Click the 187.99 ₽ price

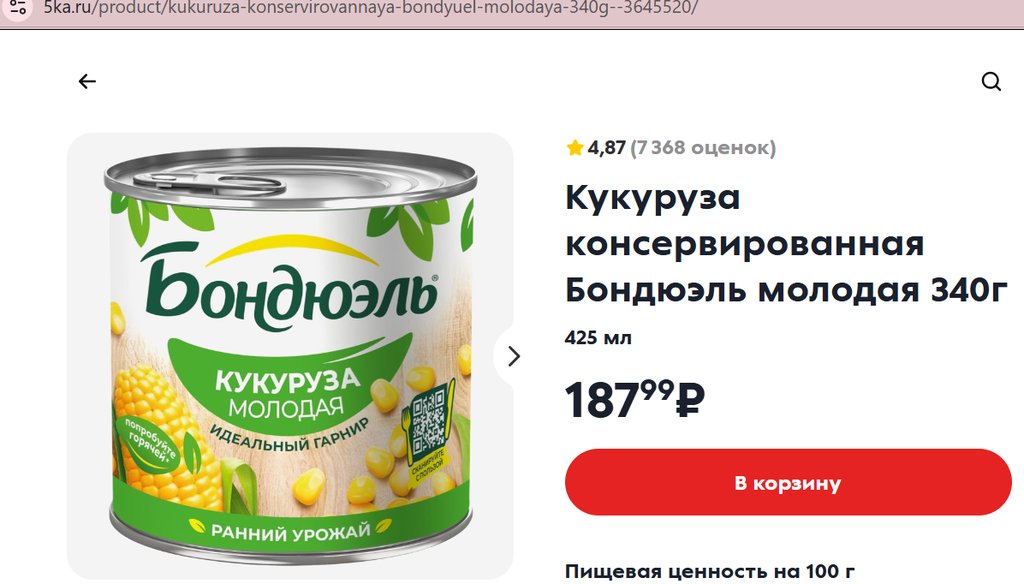click(x=635, y=398)
